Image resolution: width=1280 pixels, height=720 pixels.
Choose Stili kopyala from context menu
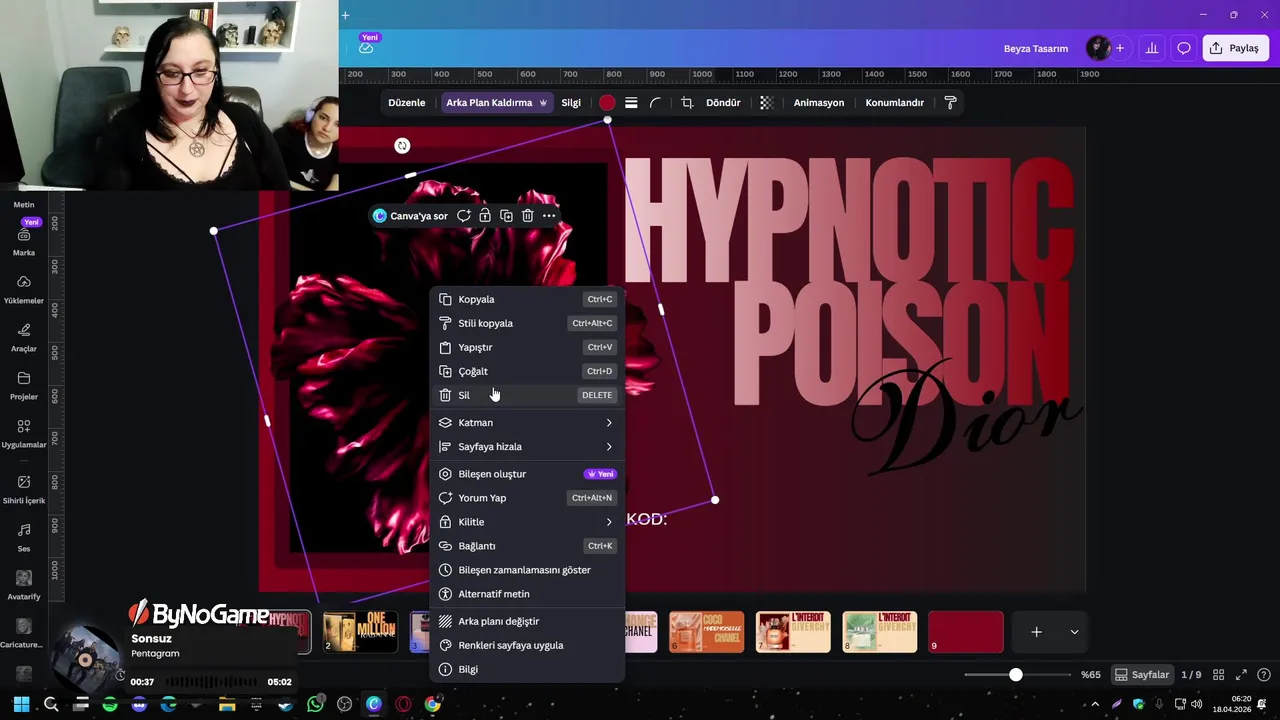coord(527,323)
